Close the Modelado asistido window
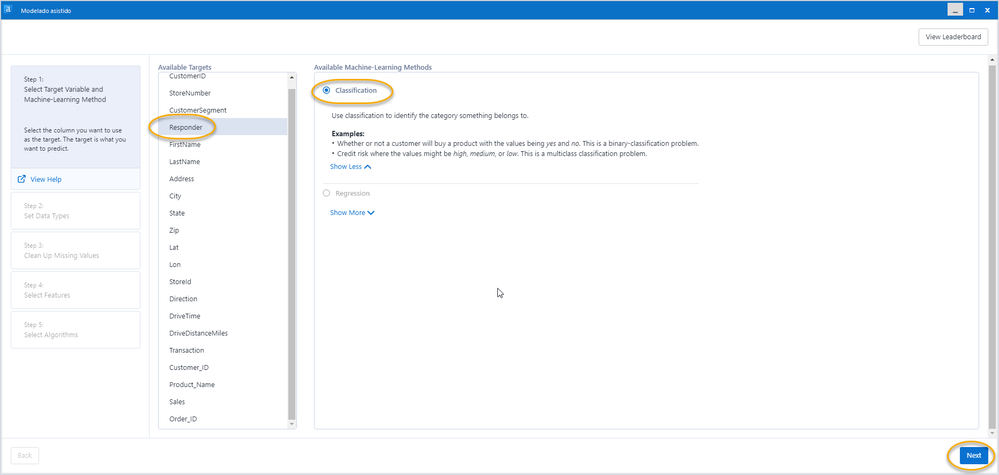The width and height of the screenshot is (999, 475). 989,10
